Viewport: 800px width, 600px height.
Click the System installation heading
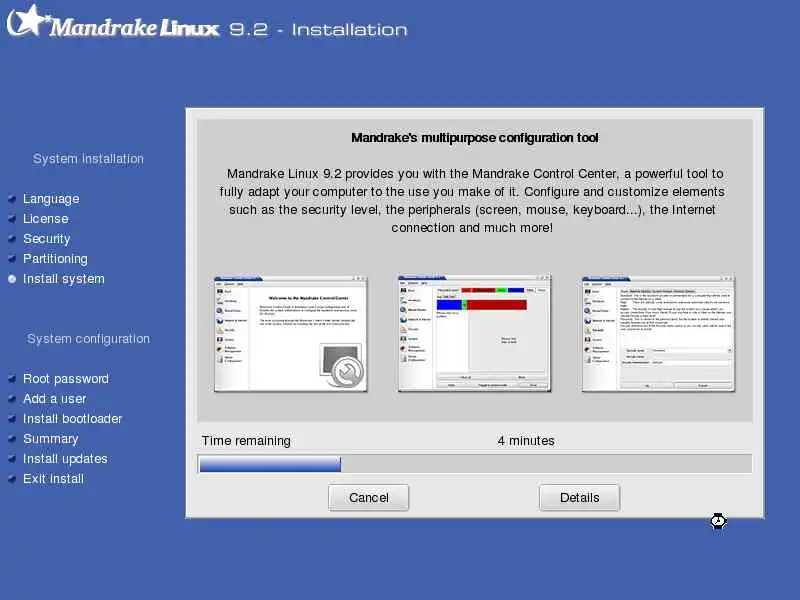coord(88,159)
